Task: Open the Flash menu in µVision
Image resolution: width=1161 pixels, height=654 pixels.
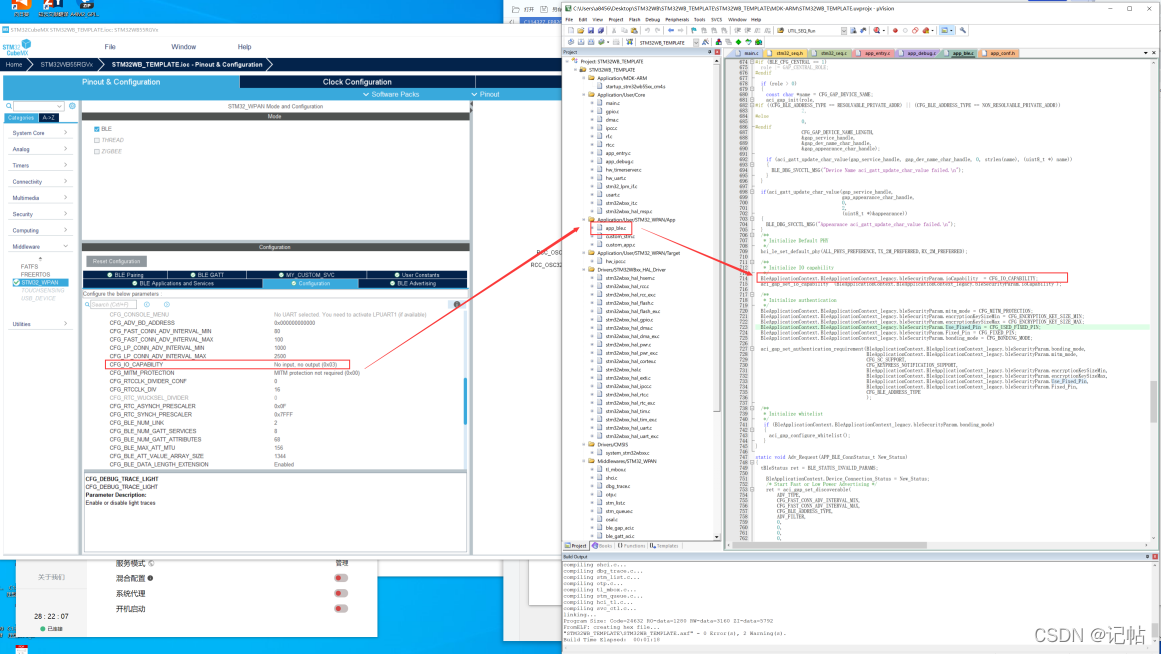Action: point(634,19)
